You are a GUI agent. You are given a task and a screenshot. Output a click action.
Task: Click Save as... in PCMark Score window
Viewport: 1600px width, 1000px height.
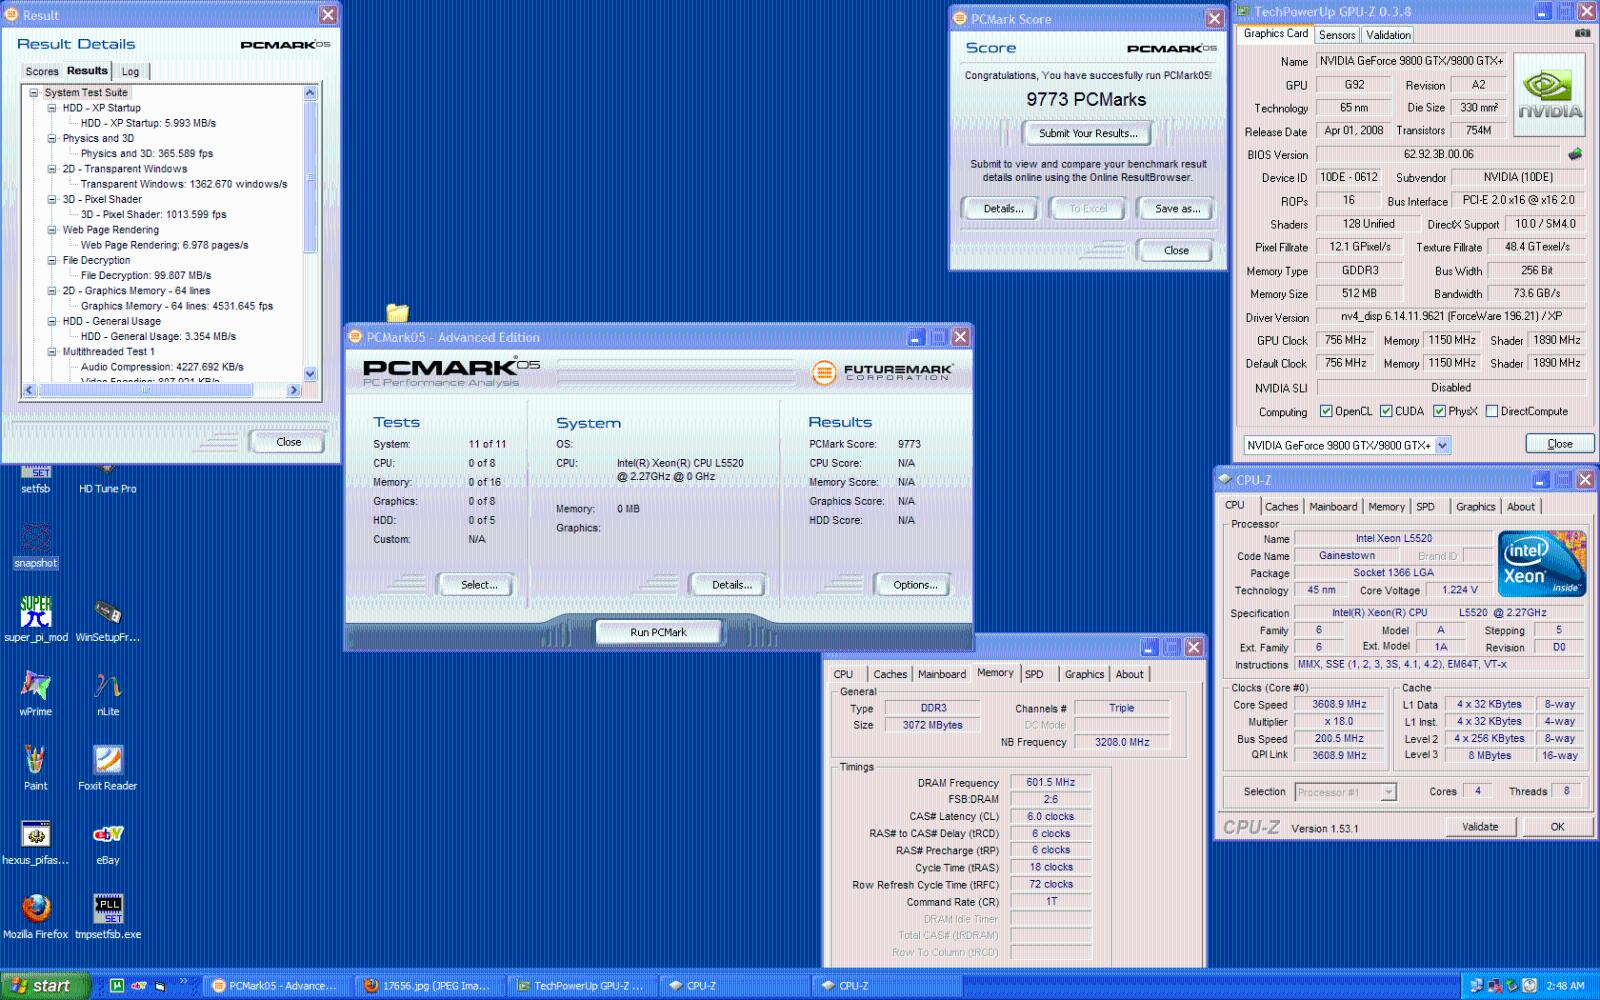[1176, 208]
